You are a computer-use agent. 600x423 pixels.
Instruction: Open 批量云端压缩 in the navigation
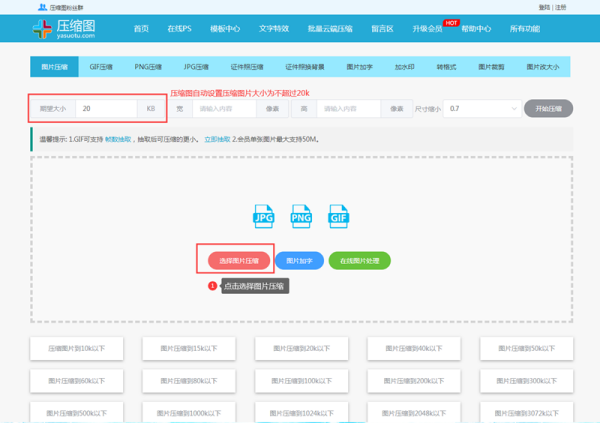point(330,29)
